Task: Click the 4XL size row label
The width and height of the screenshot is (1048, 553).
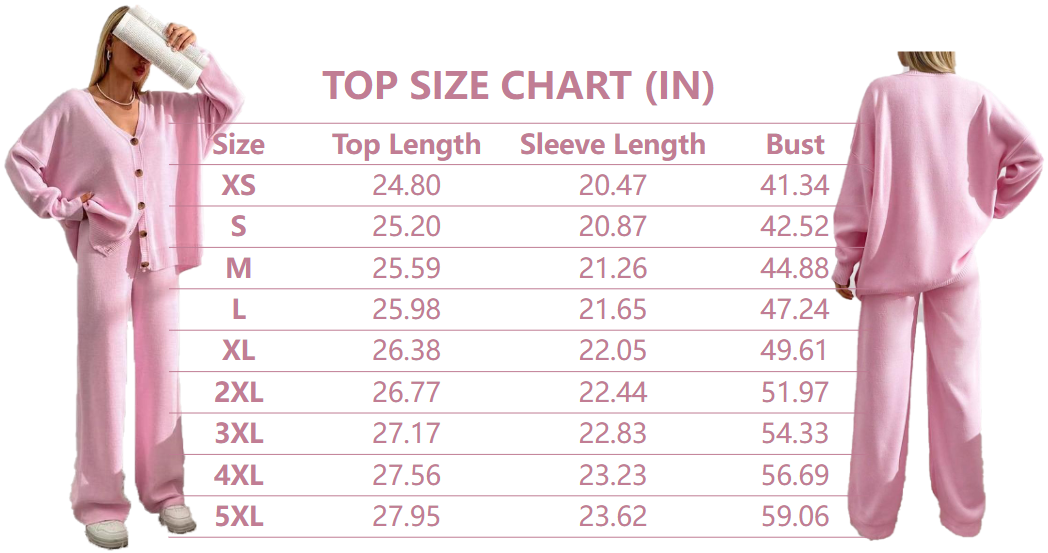Action: tap(239, 476)
